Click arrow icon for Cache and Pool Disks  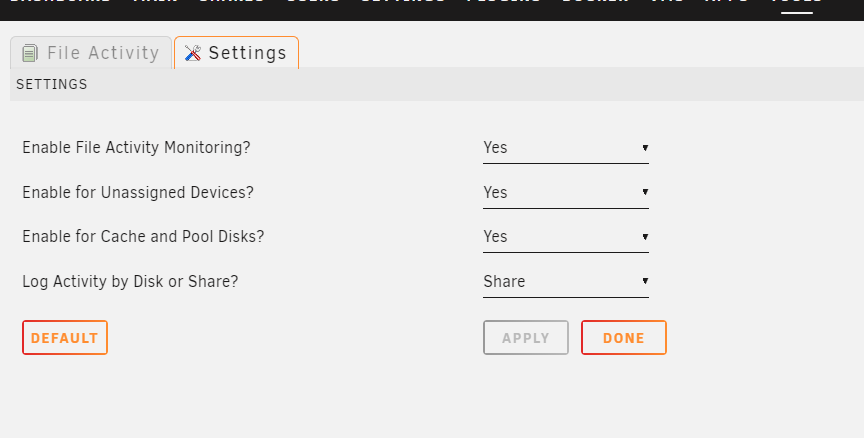[645, 237]
